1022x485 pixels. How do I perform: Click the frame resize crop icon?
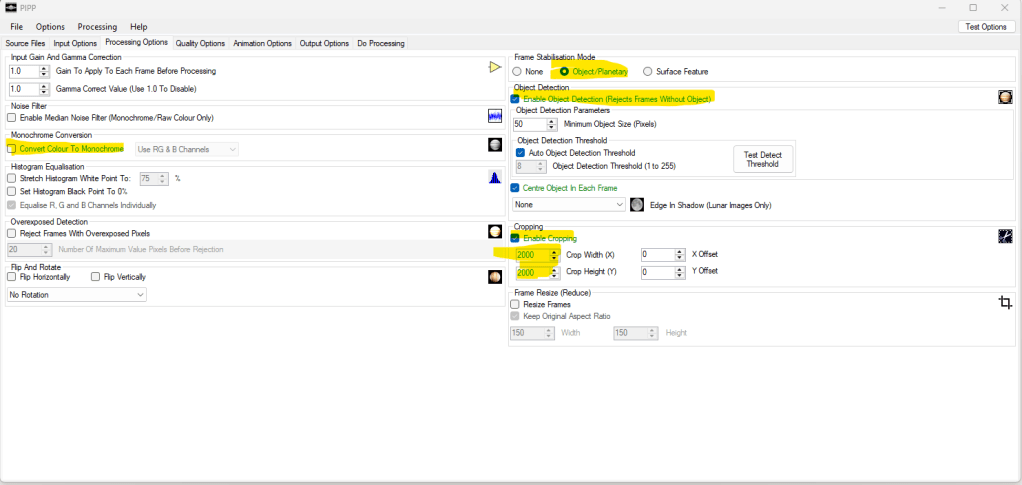(x=1005, y=303)
